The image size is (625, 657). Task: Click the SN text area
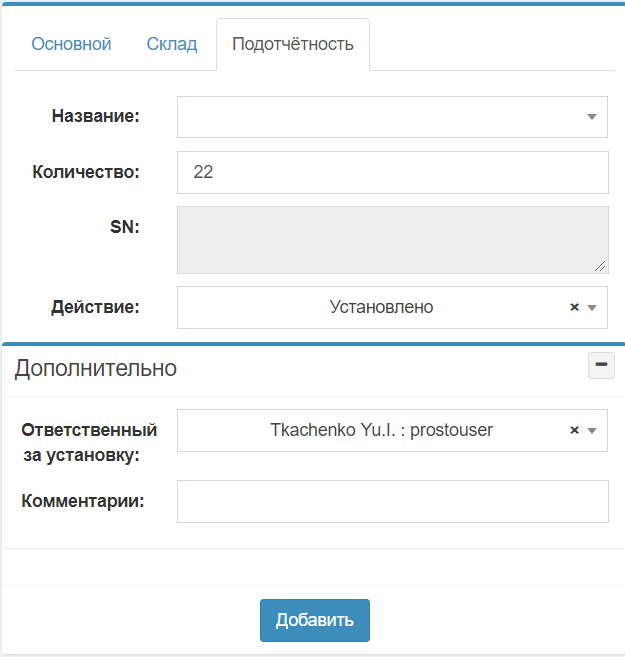click(x=392, y=240)
